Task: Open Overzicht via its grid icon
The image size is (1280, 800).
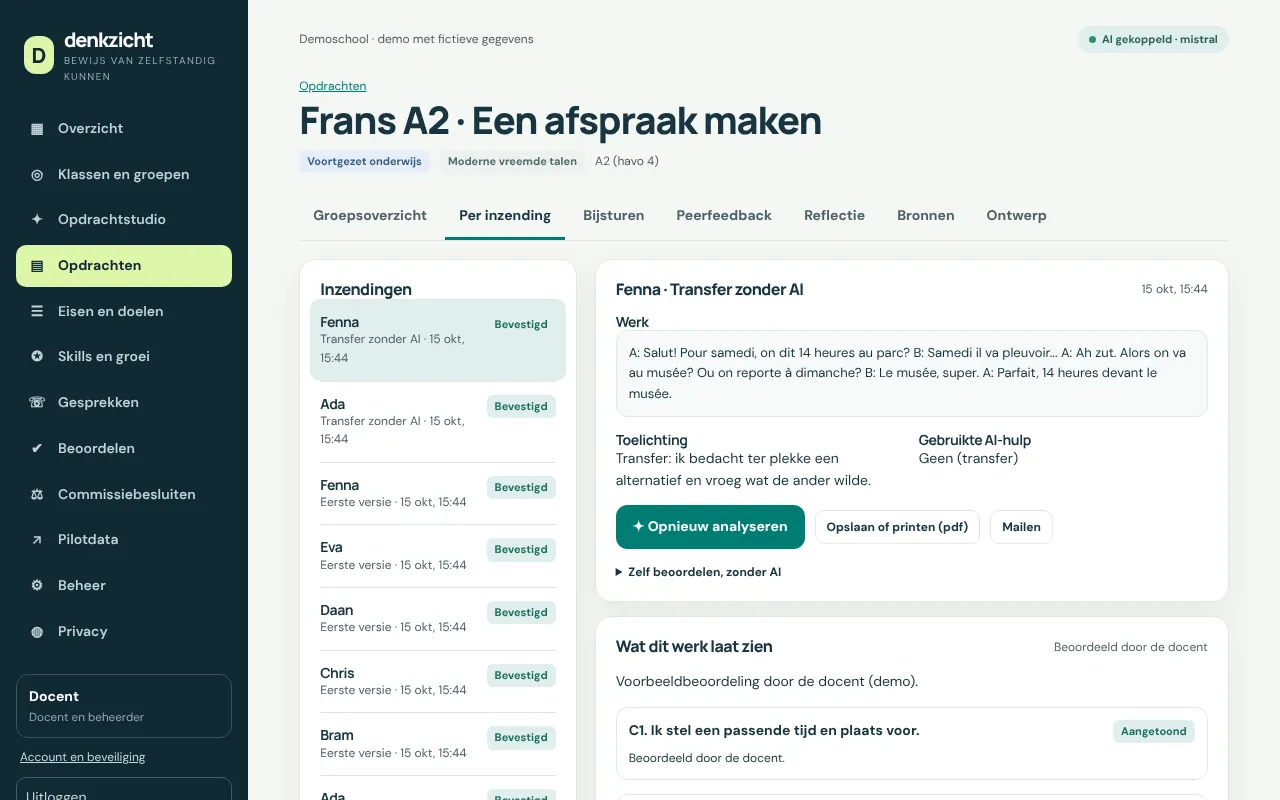Action: [x=37, y=129]
